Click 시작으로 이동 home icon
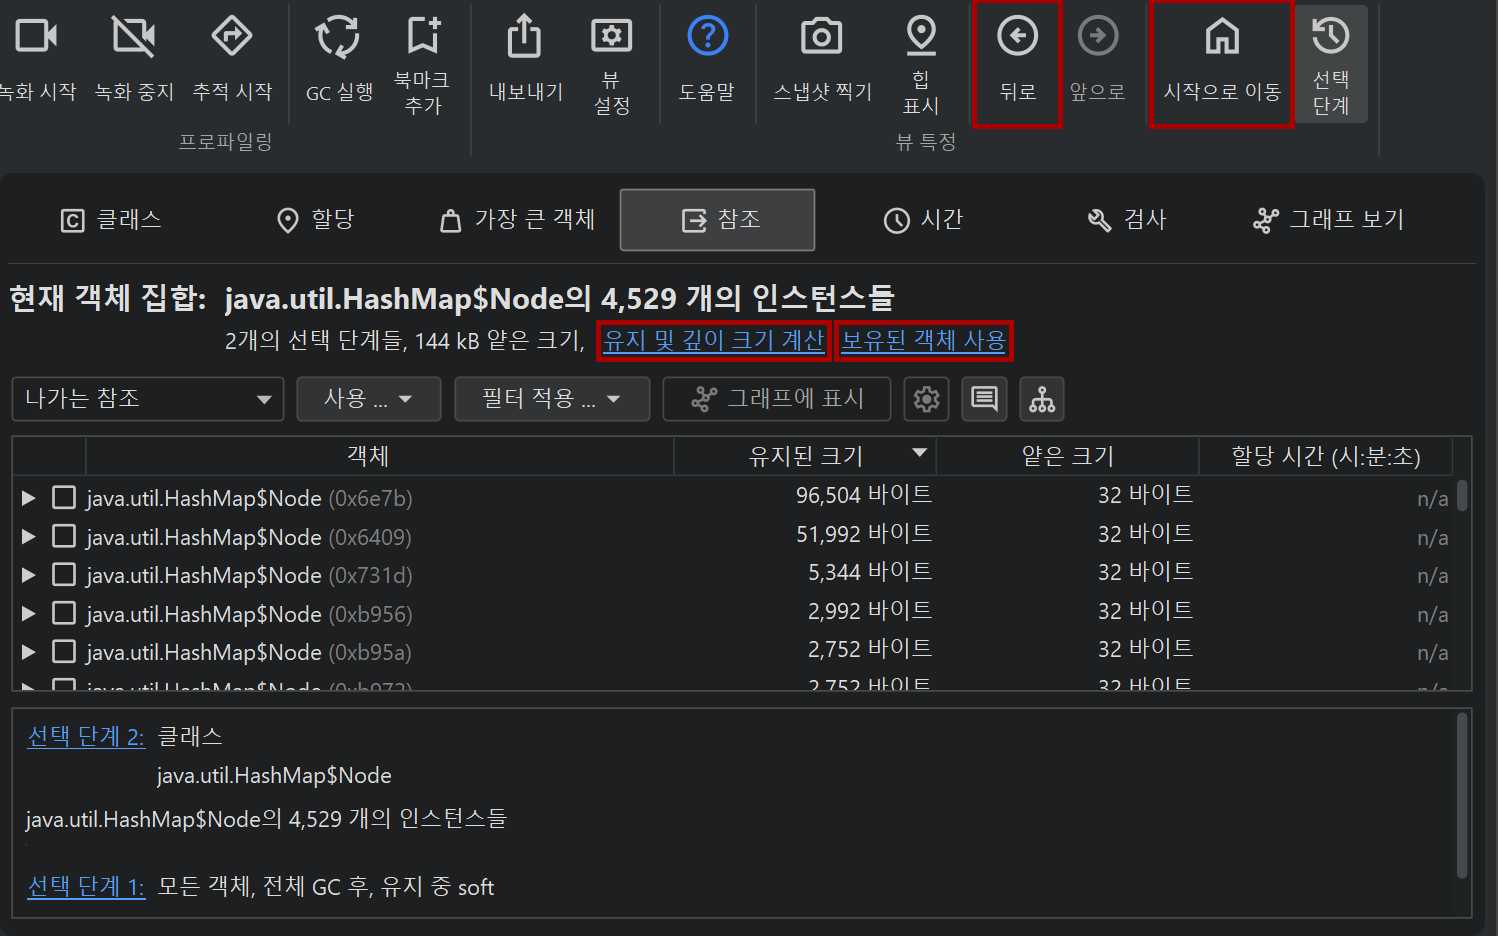 1221,38
